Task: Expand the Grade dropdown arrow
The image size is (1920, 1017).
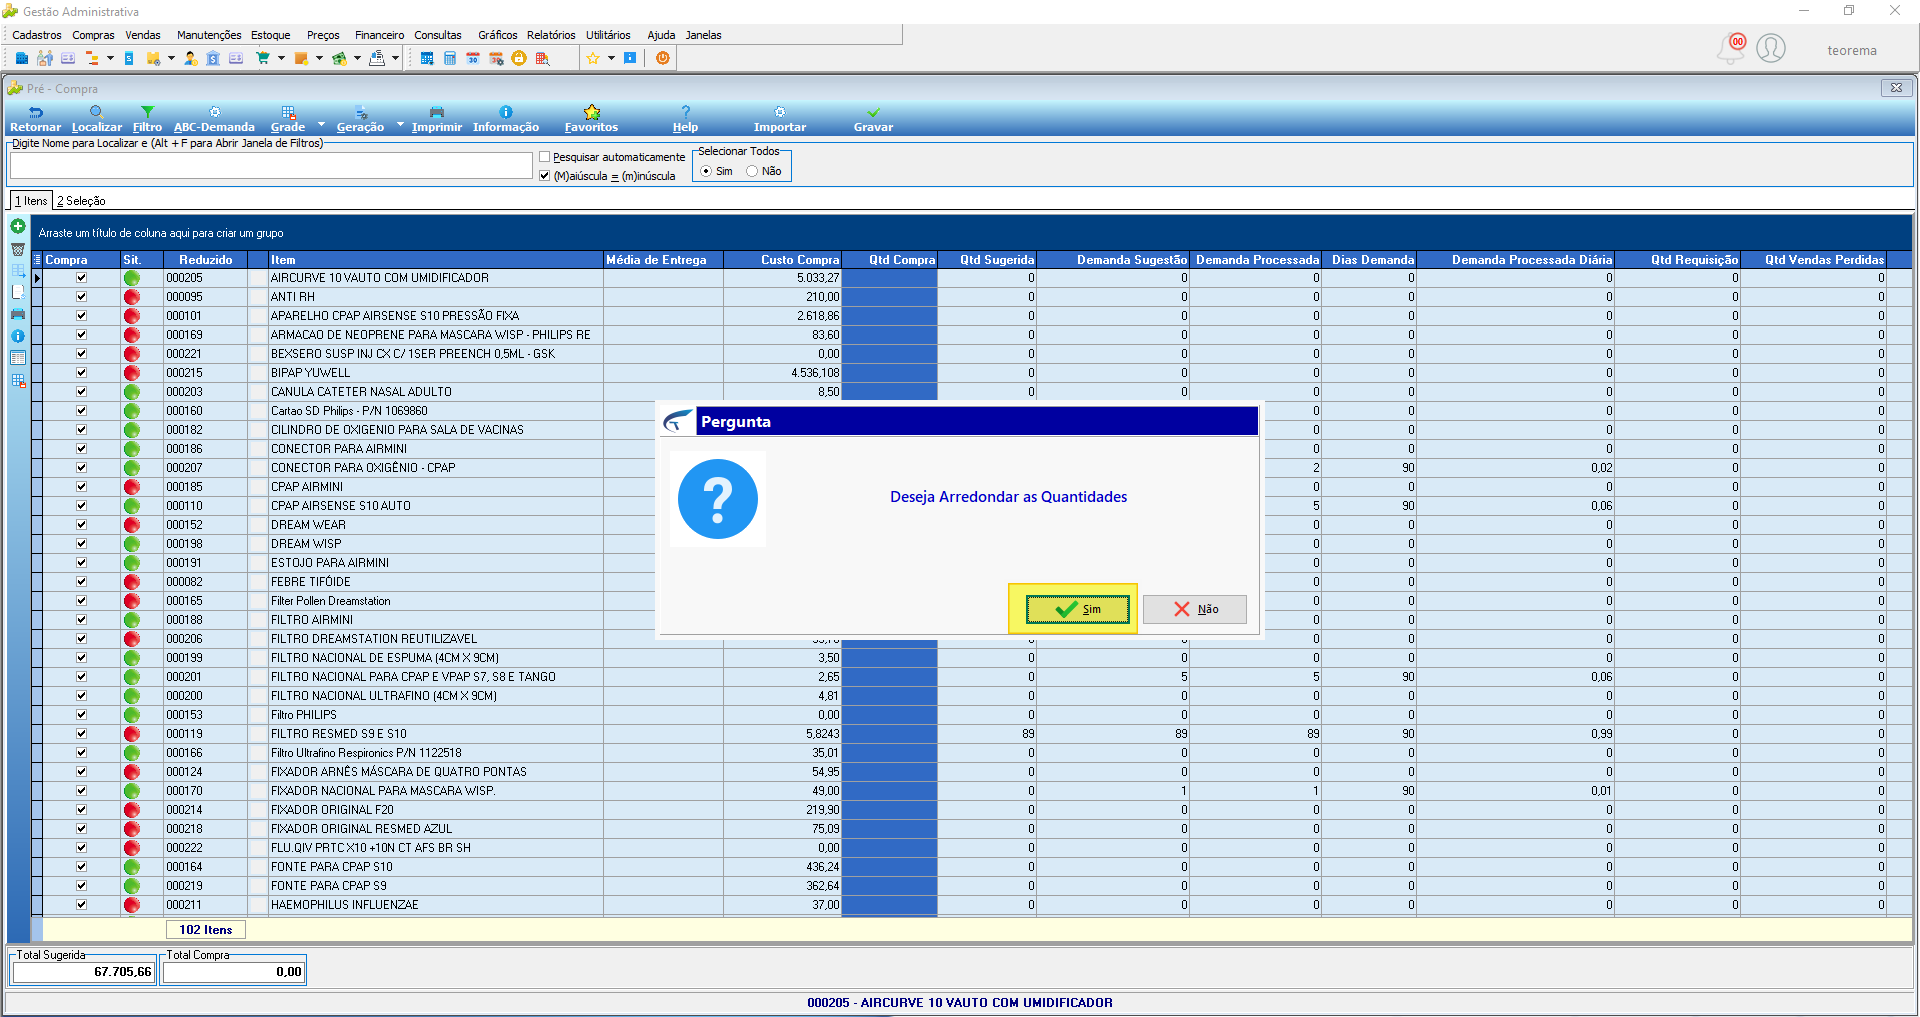Action: [321, 125]
